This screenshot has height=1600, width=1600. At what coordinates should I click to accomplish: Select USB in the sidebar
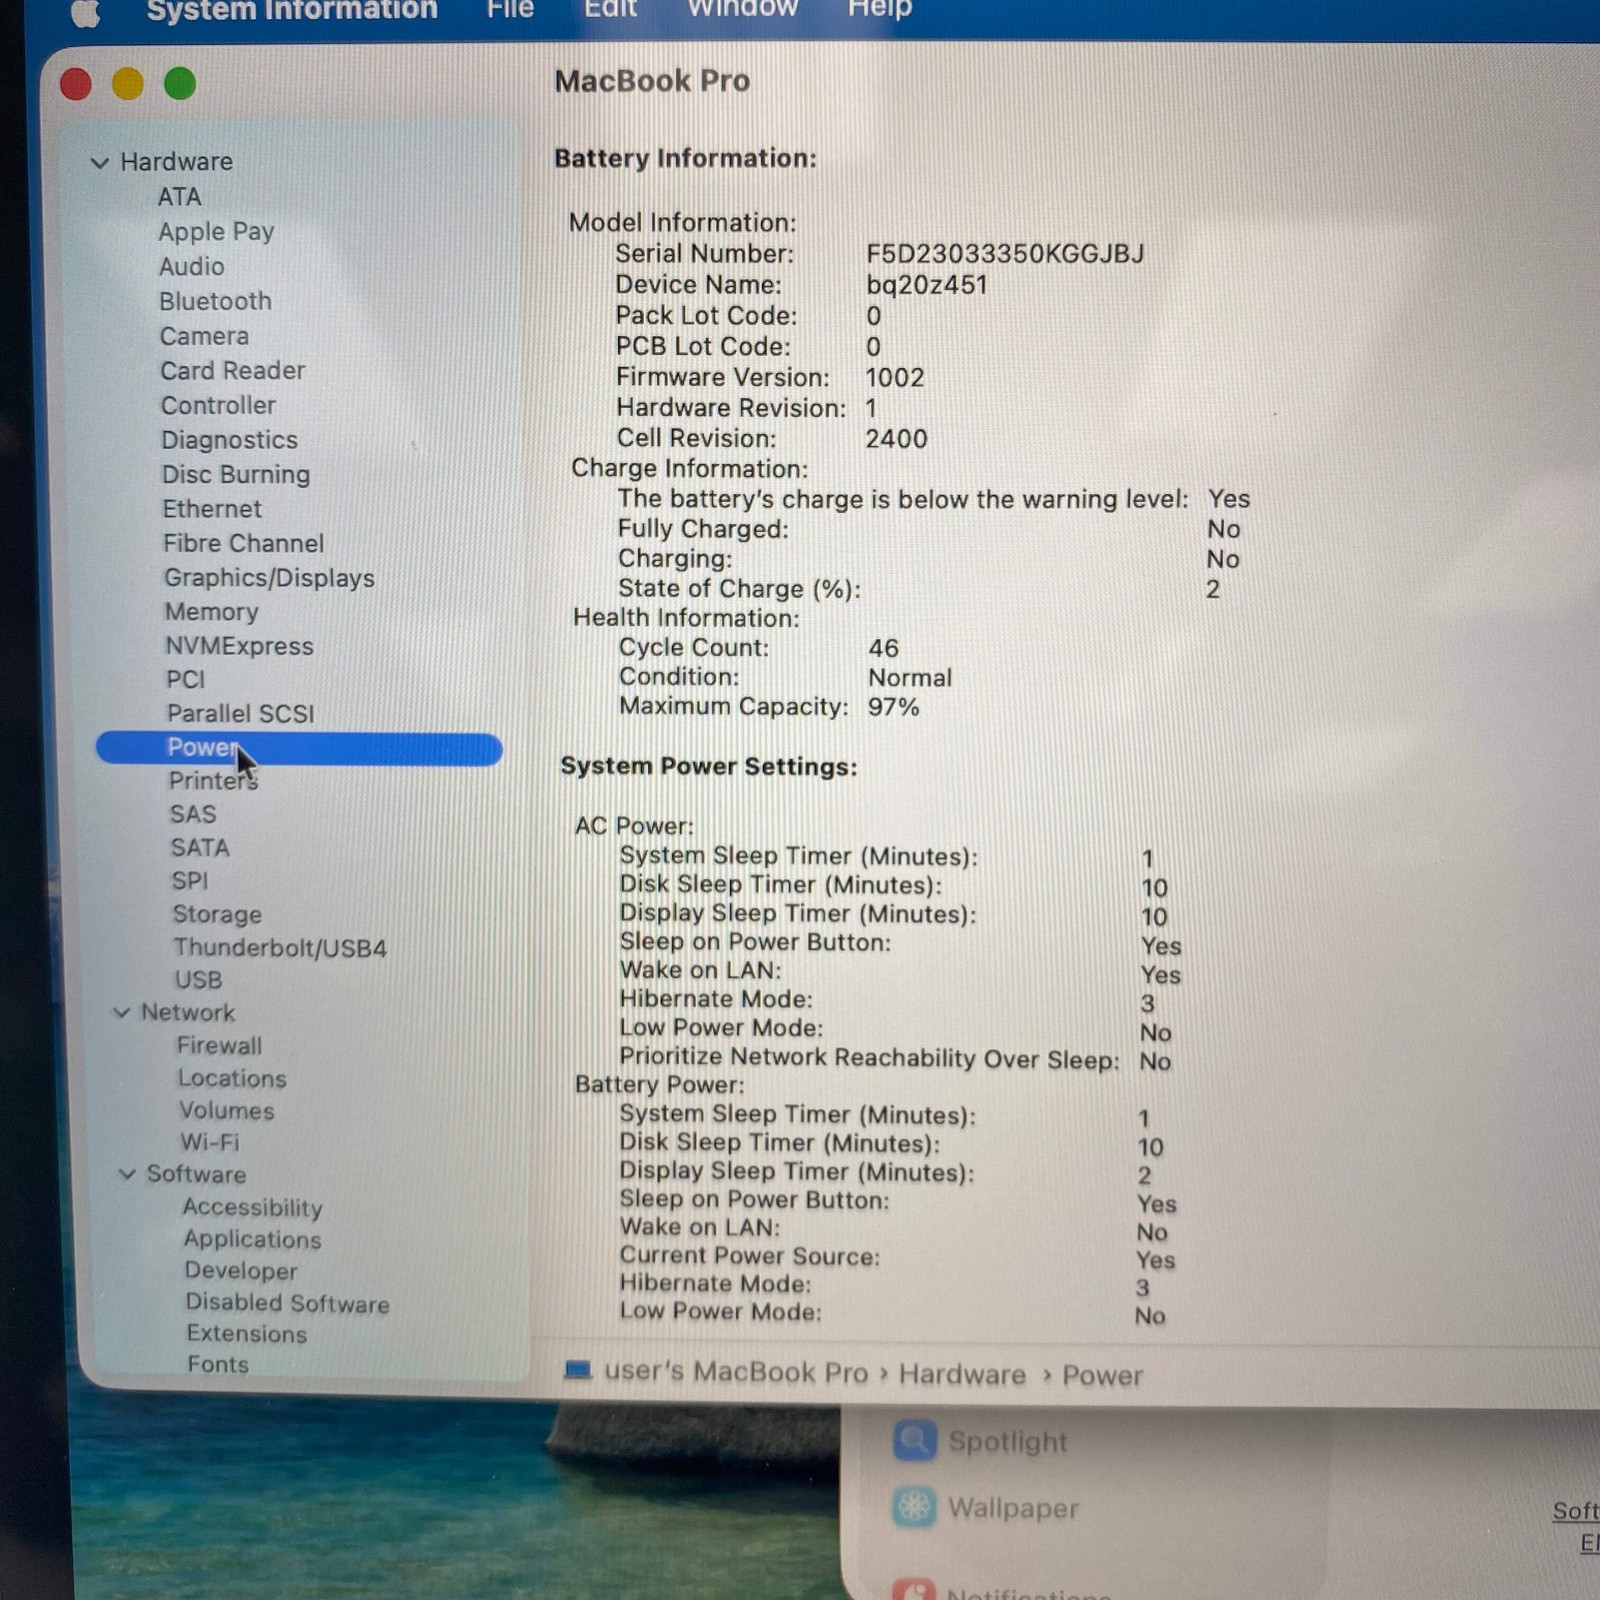click(x=198, y=980)
